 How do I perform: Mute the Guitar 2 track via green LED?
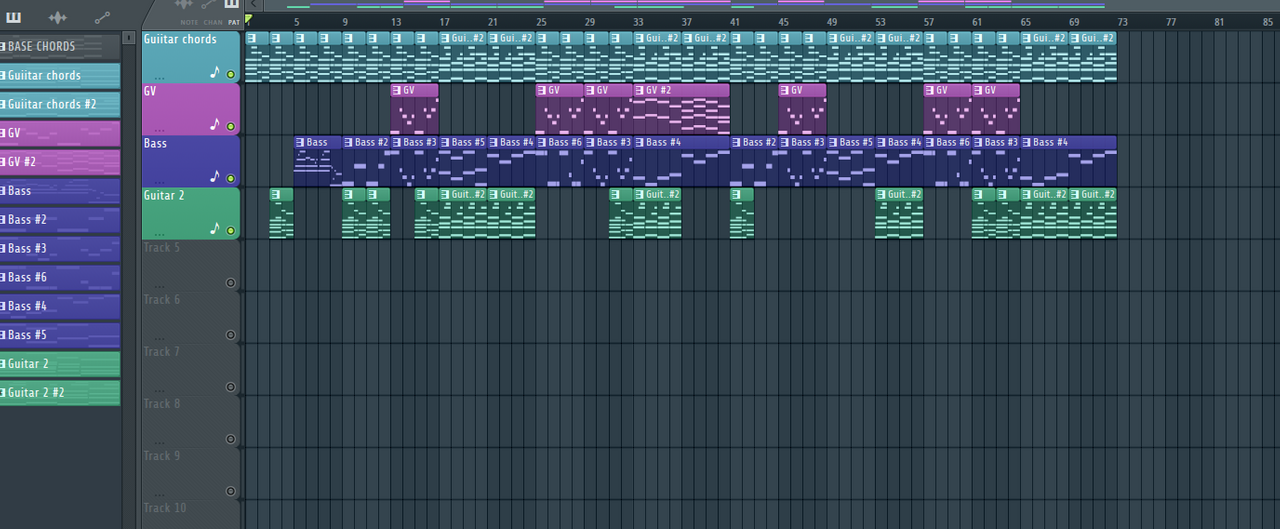(231, 231)
